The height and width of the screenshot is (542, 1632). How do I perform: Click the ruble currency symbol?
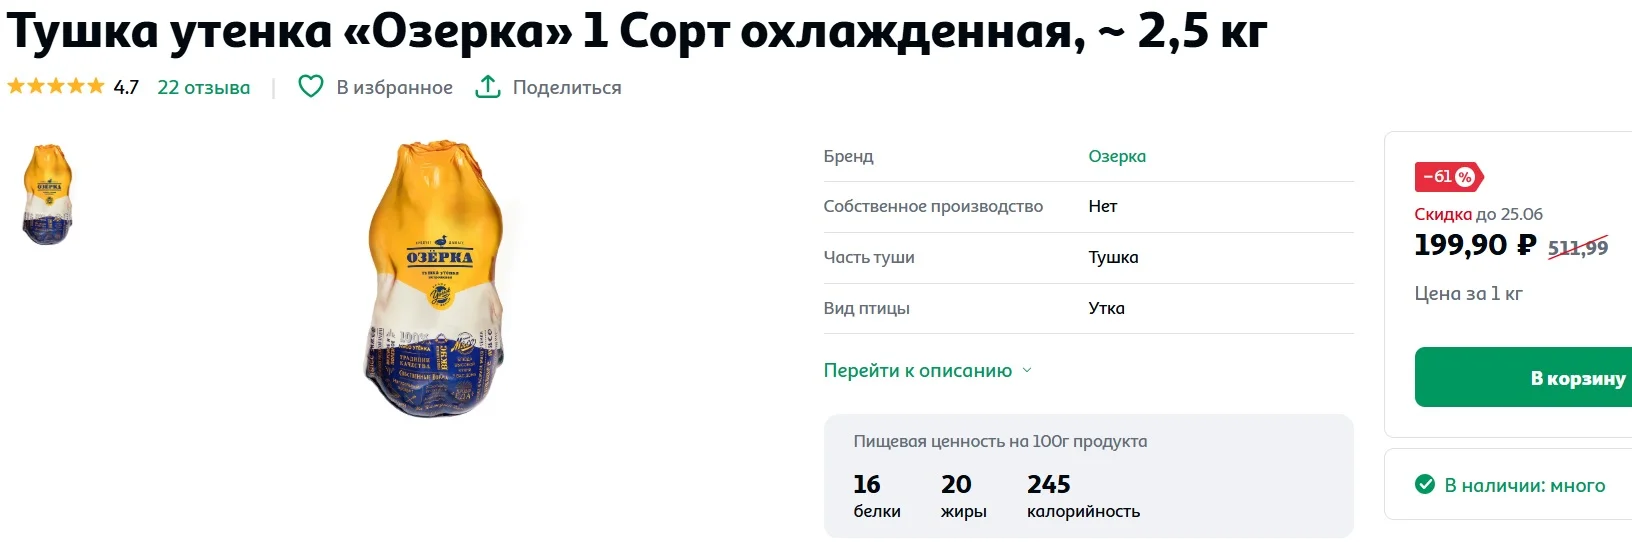[x=1526, y=245]
